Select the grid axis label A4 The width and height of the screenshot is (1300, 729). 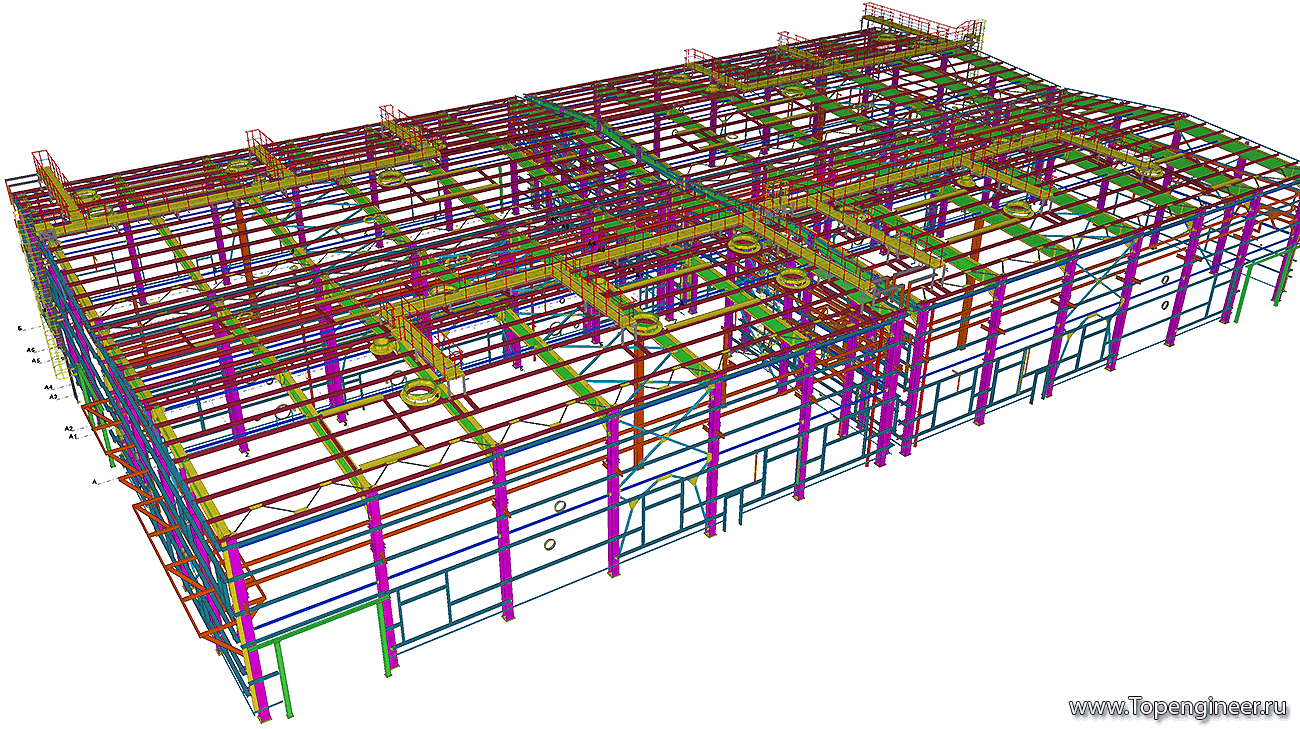pyautogui.click(x=48, y=387)
